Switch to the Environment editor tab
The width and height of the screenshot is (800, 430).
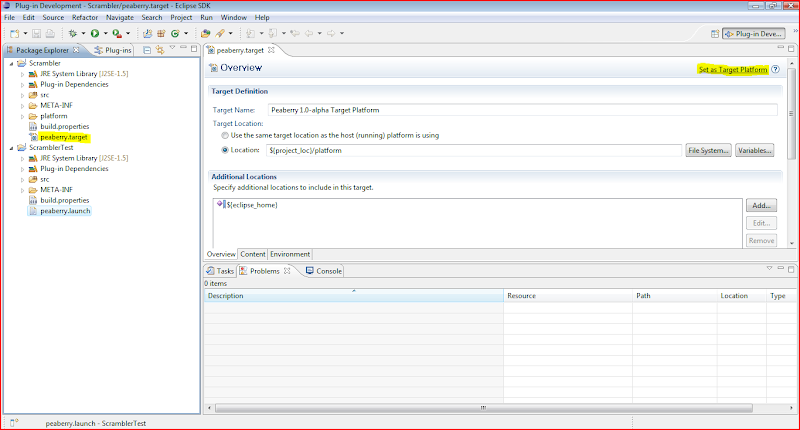tap(290, 254)
